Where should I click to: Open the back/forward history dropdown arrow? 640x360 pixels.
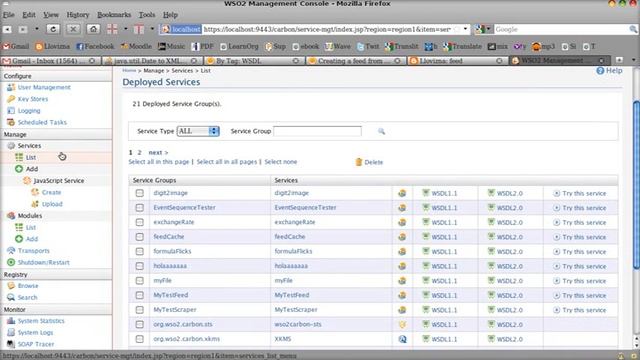(x=36, y=29)
